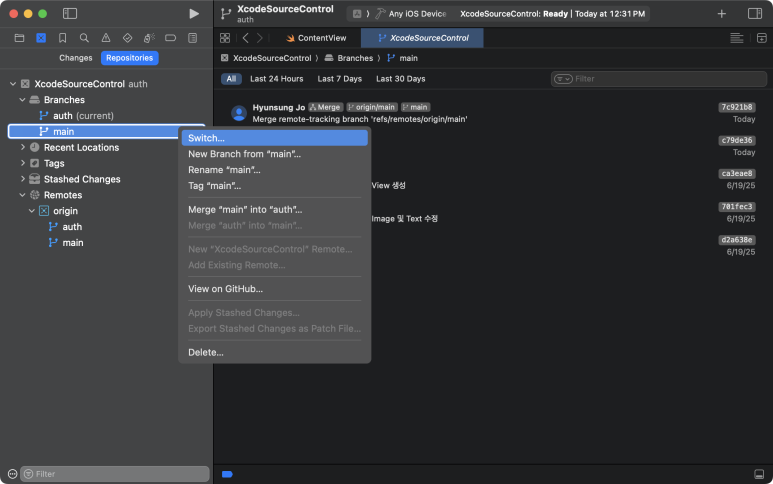Click the commit hash c79de36
773x484 pixels.
[737, 140]
